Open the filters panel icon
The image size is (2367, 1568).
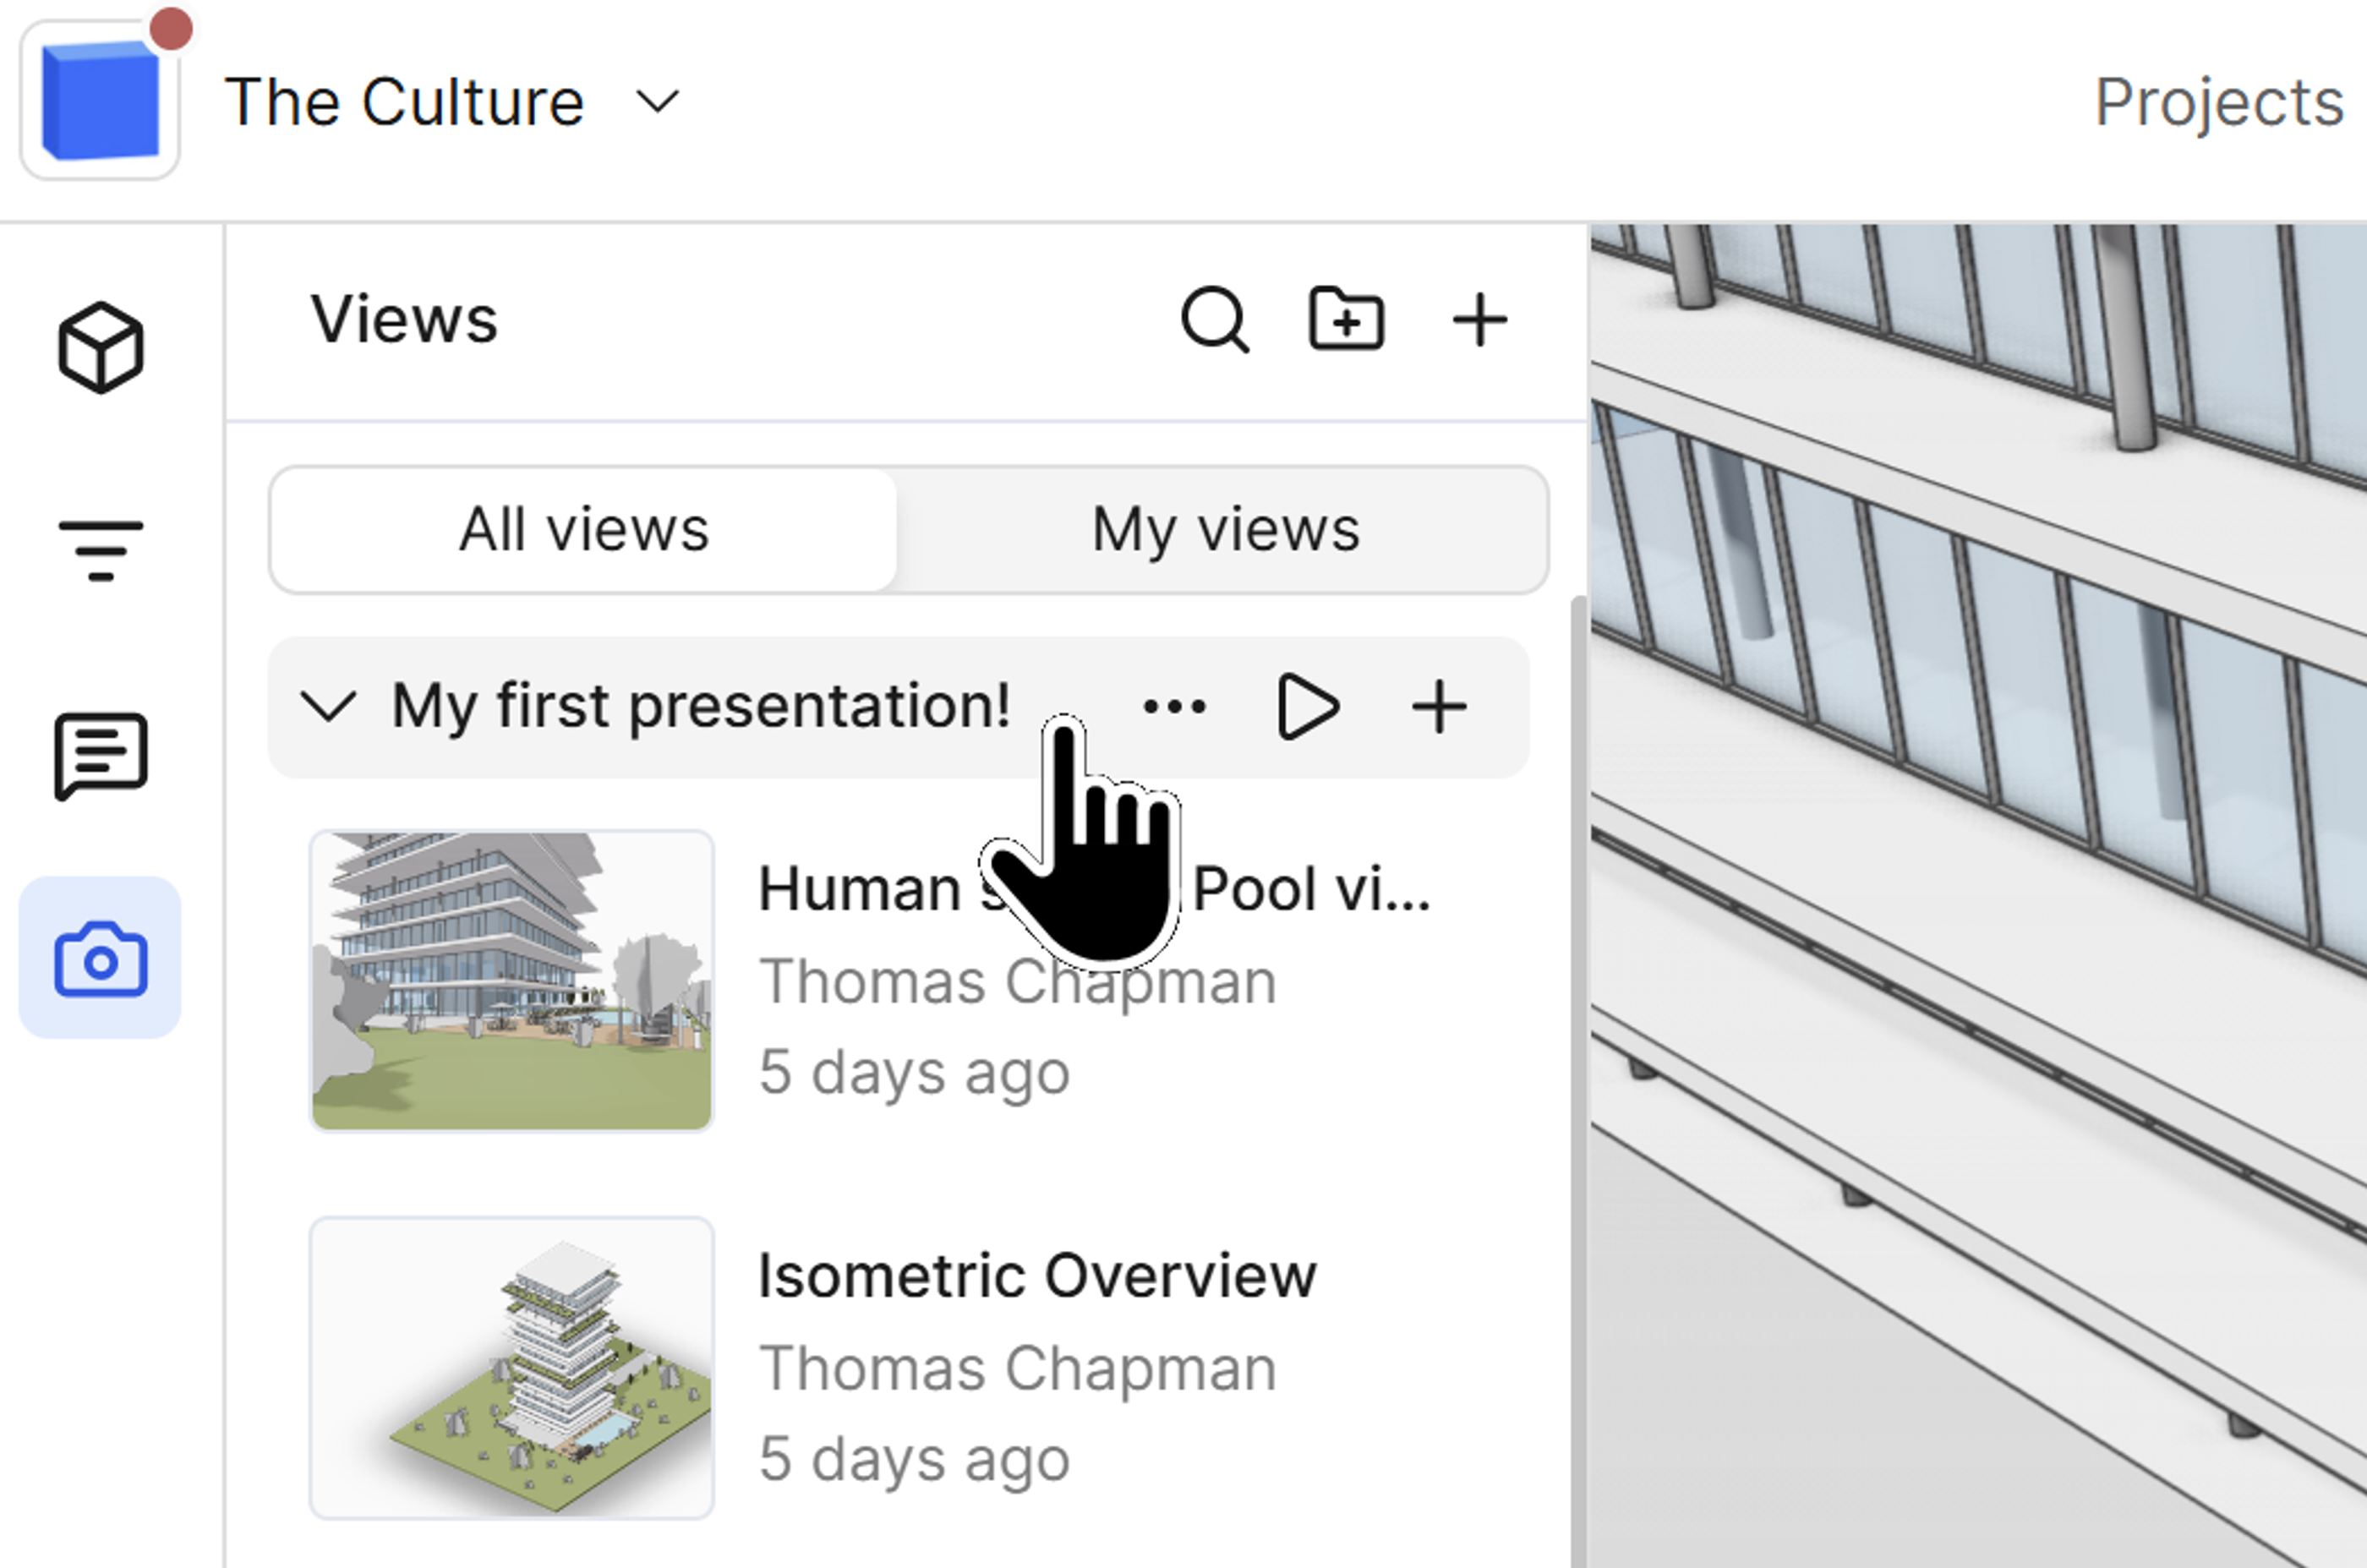tap(100, 550)
